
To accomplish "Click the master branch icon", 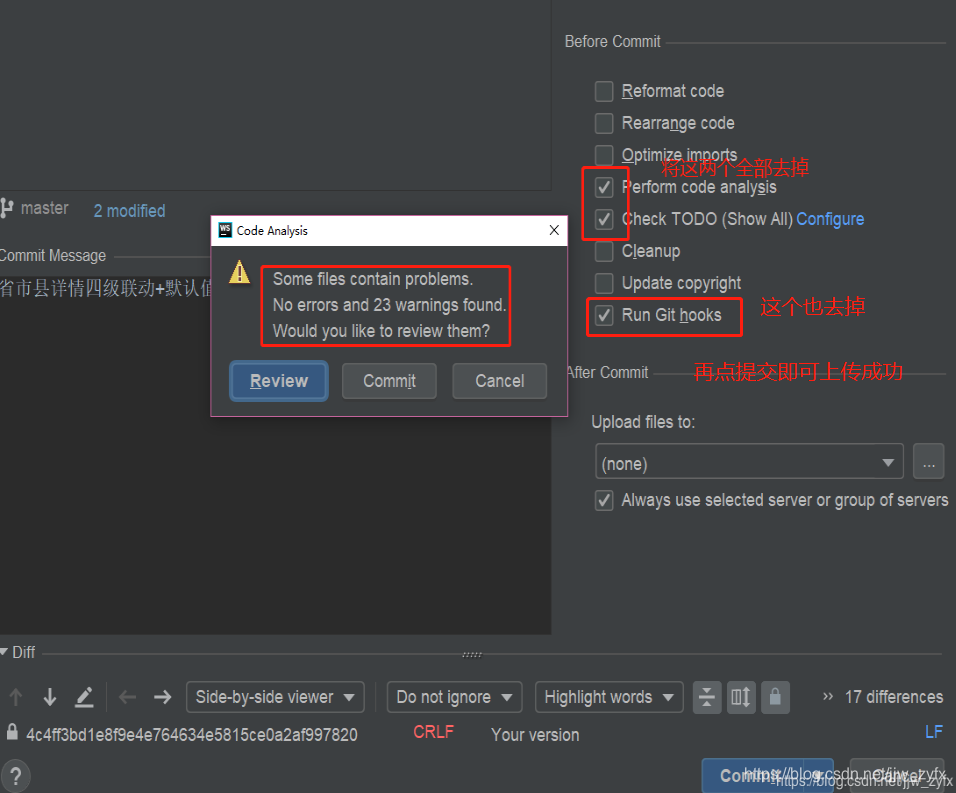I will [x=7, y=208].
